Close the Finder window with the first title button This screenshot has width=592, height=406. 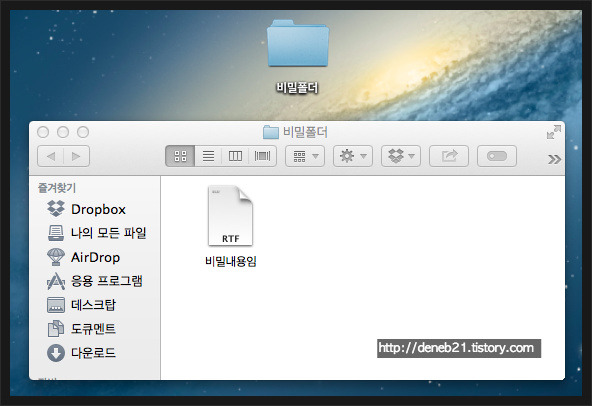43,132
